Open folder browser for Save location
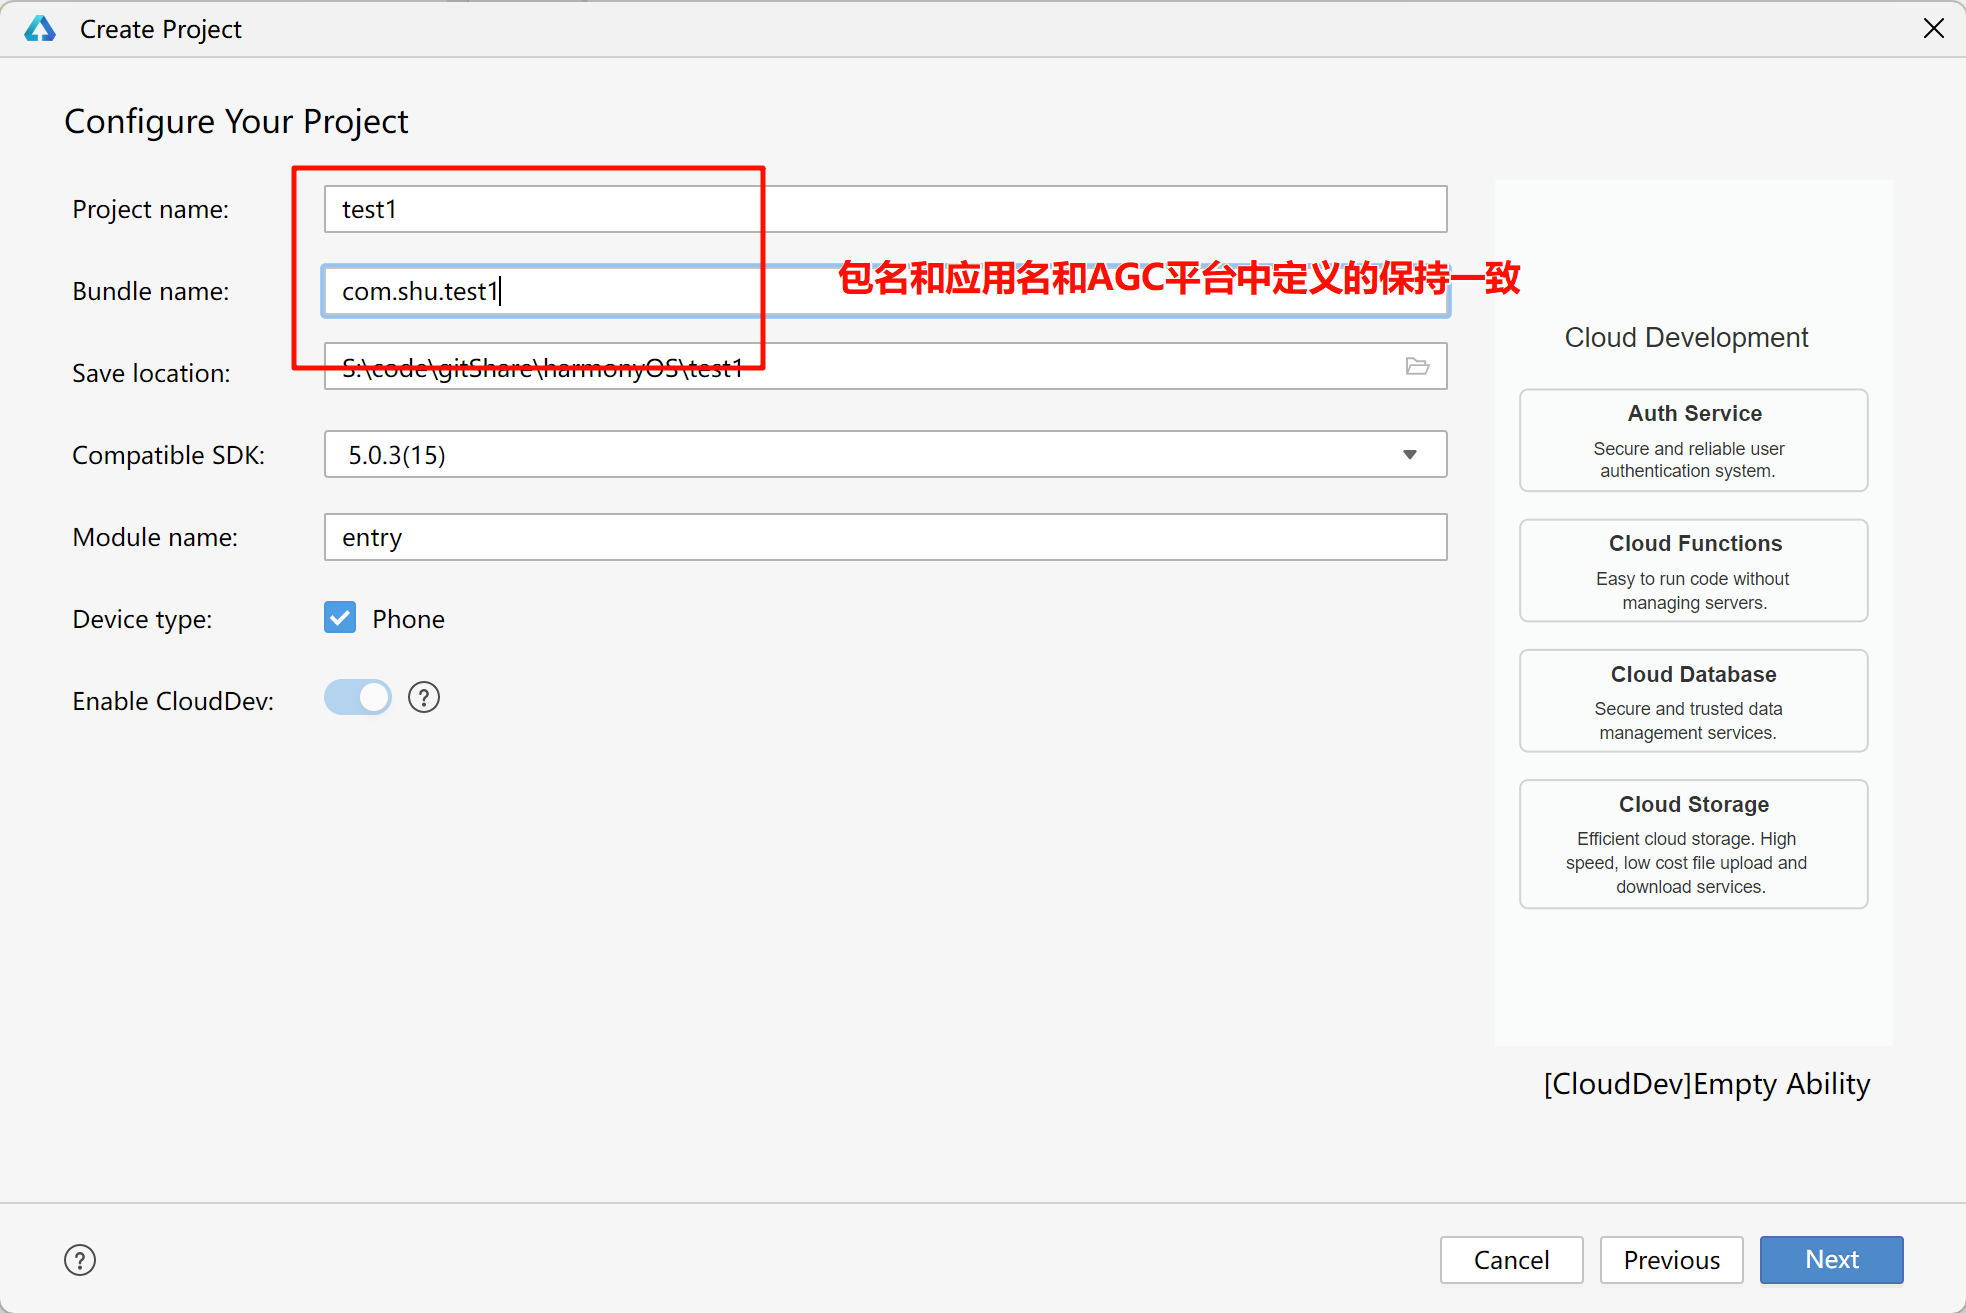 click(1417, 366)
